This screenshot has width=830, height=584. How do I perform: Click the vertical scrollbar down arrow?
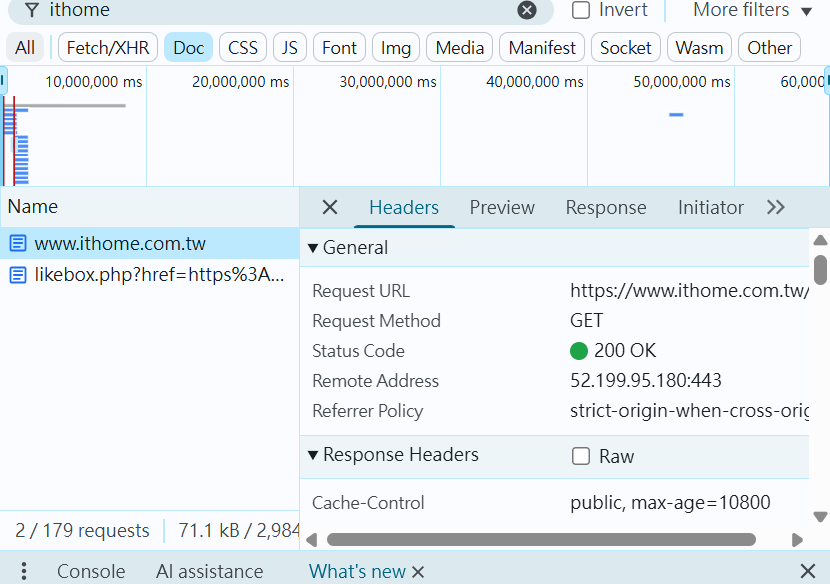(x=820, y=516)
